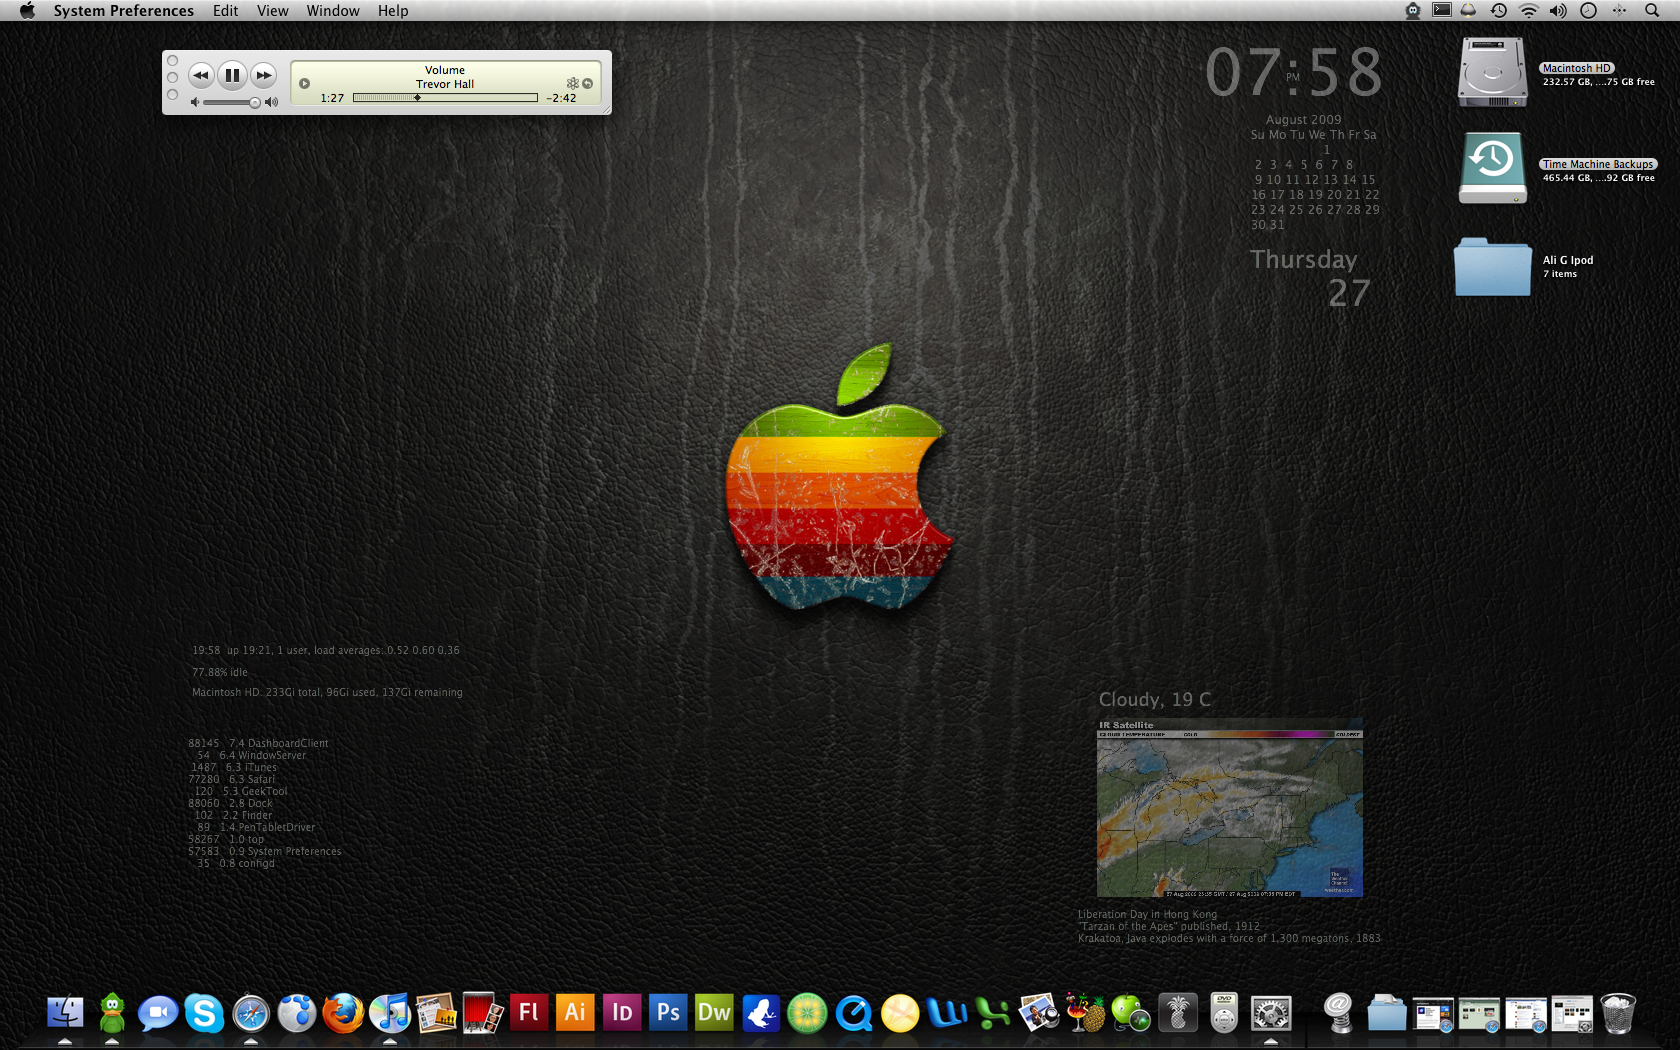Skip to previous track in mini player
Screen dimensions: 1680x1050
(201, 75)
